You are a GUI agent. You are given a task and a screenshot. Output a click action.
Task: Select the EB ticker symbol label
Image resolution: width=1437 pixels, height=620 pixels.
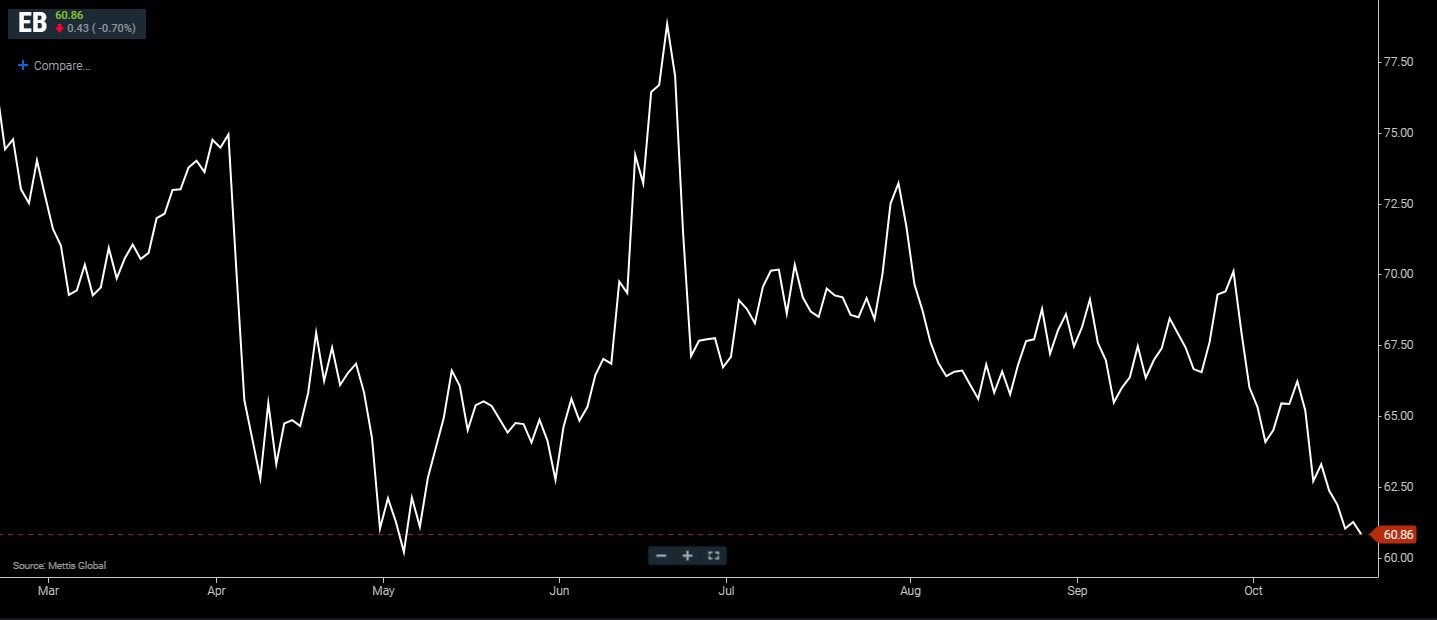tap(32, 23)
